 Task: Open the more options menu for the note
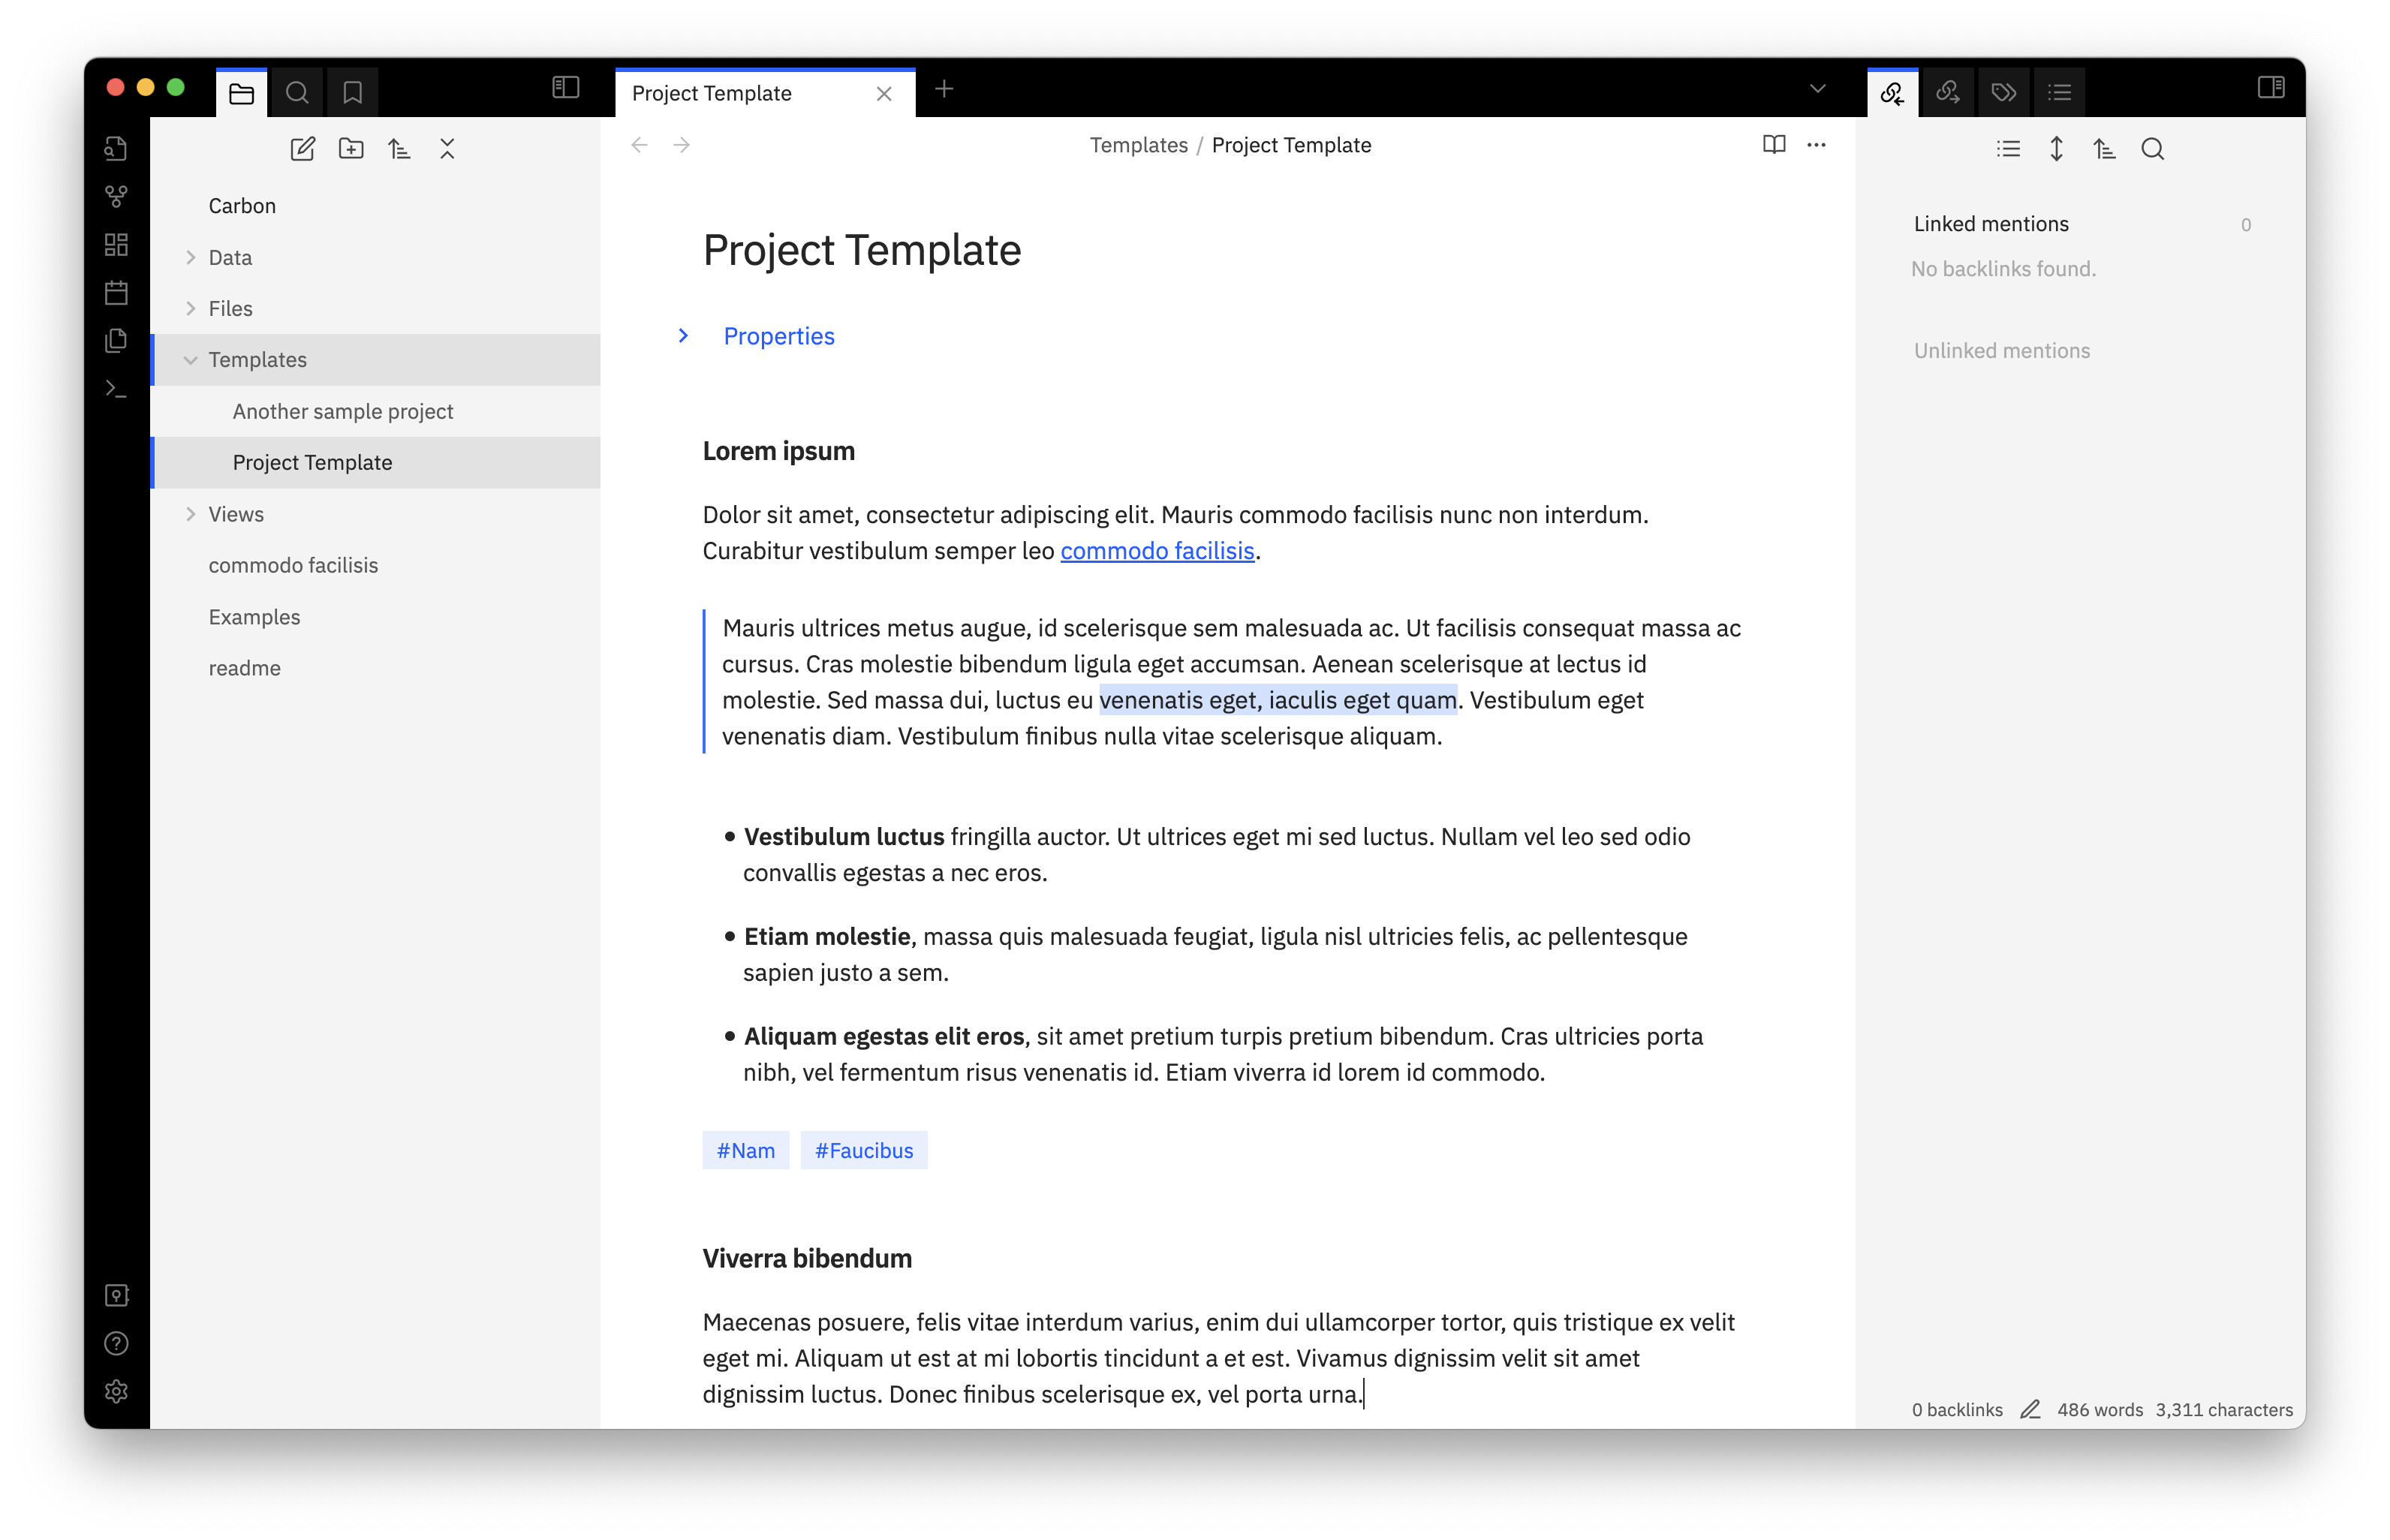coord(1817,145)
